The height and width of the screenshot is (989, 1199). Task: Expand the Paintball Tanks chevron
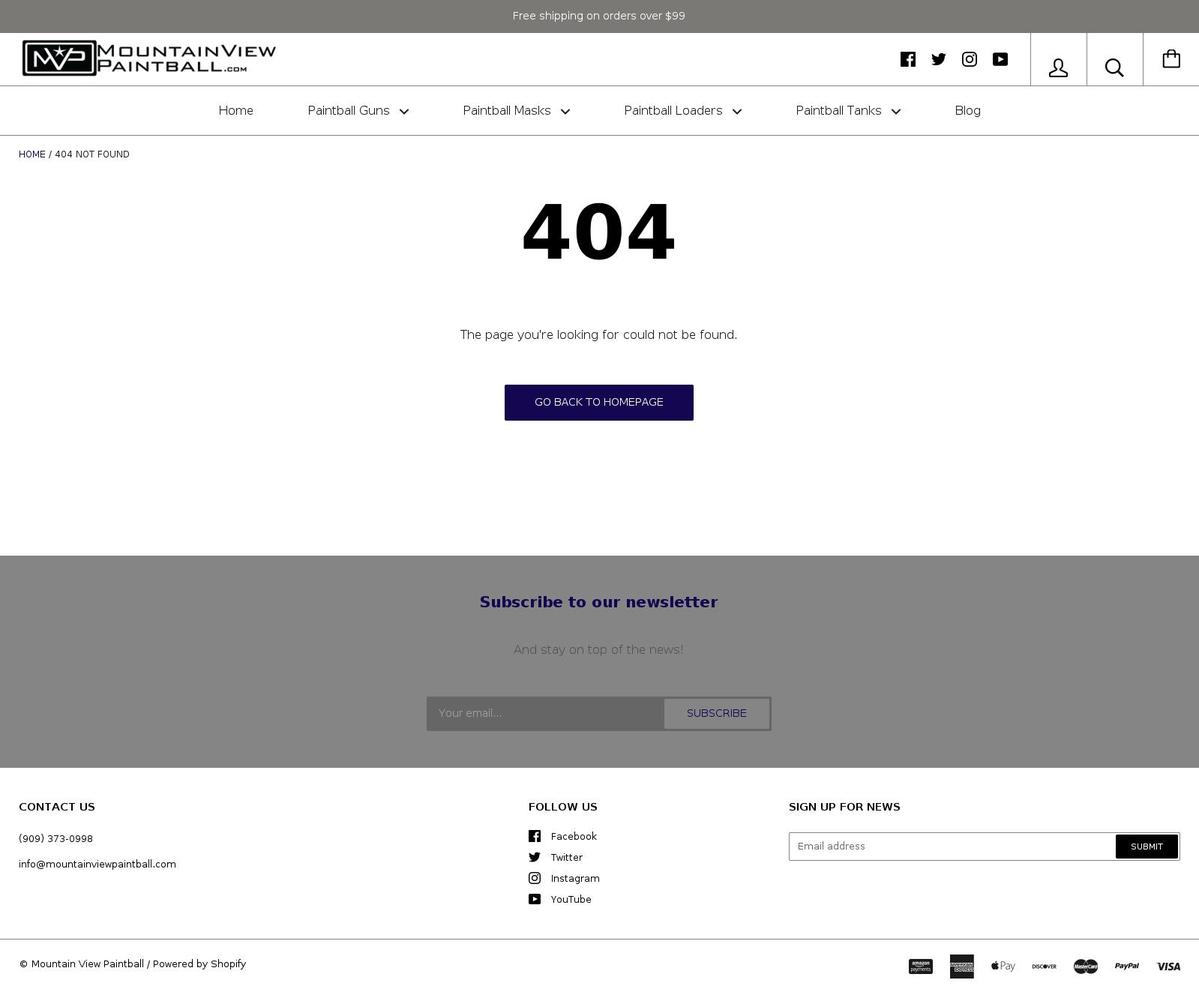click(896, 112)
